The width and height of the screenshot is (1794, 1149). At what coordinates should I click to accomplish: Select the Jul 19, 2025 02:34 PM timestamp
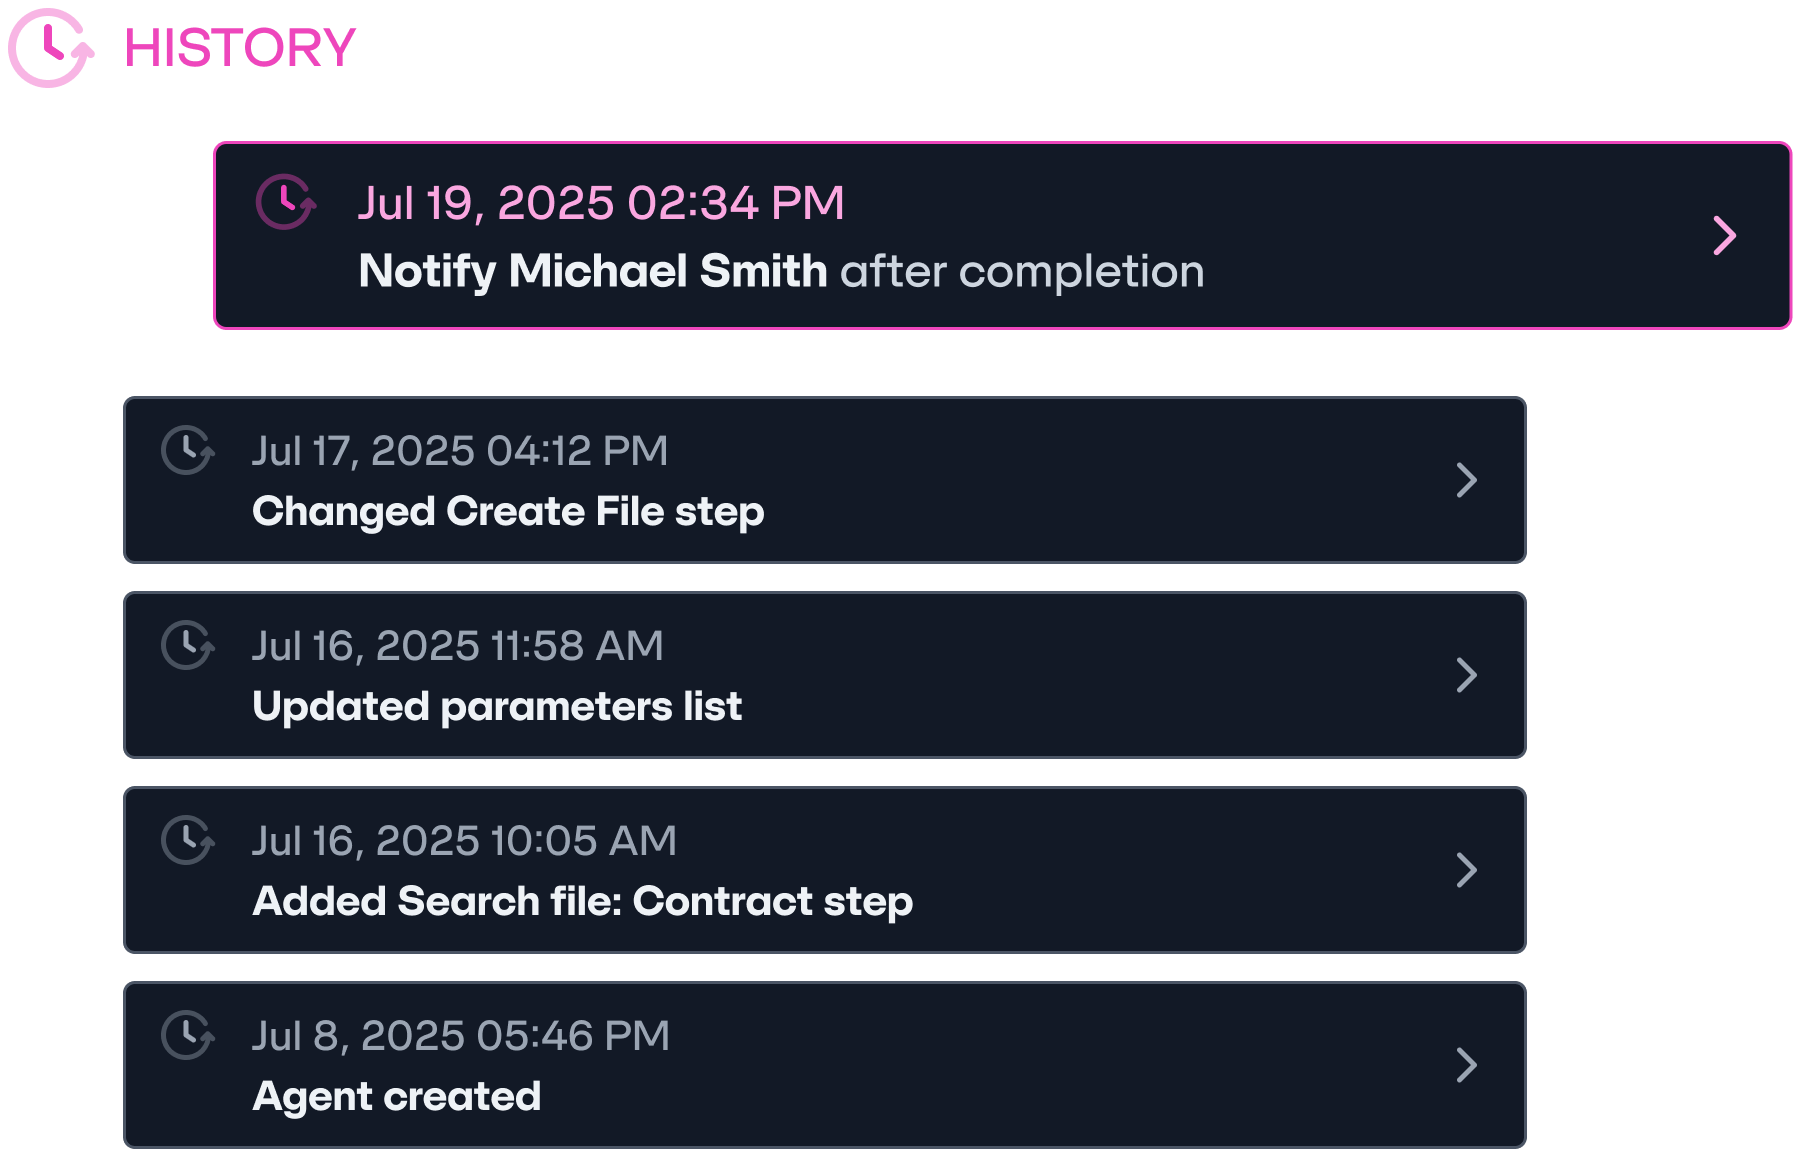pos(601,203)
